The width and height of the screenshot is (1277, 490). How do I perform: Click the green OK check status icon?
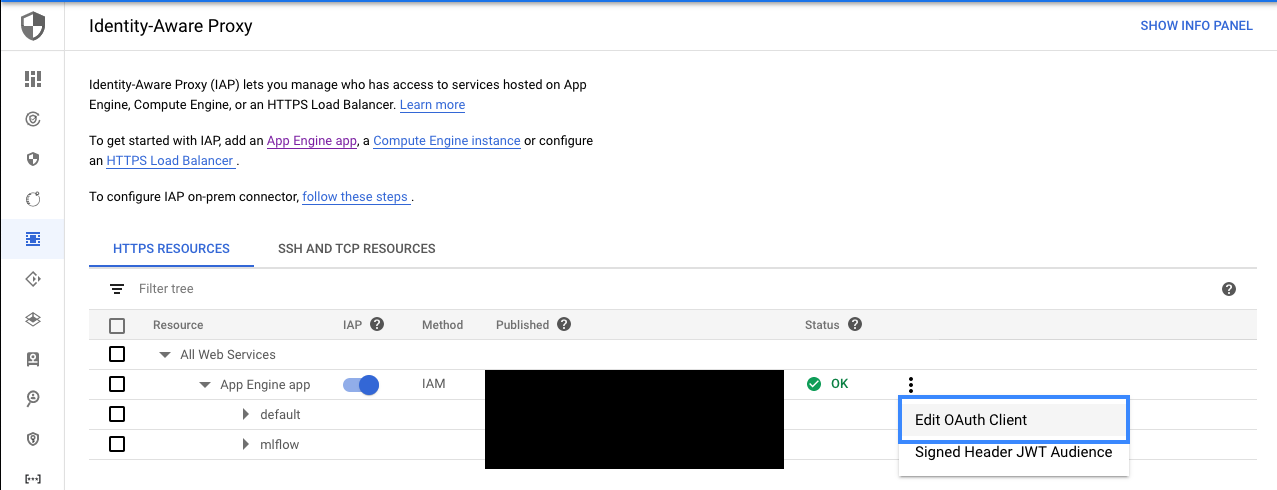[x=814, y=384]
